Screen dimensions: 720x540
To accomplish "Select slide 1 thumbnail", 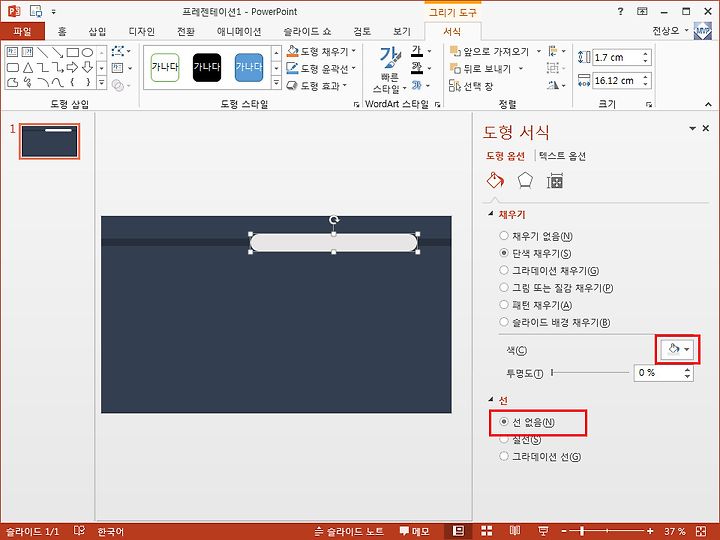I will pyautogui.click(x=49, y=141).
